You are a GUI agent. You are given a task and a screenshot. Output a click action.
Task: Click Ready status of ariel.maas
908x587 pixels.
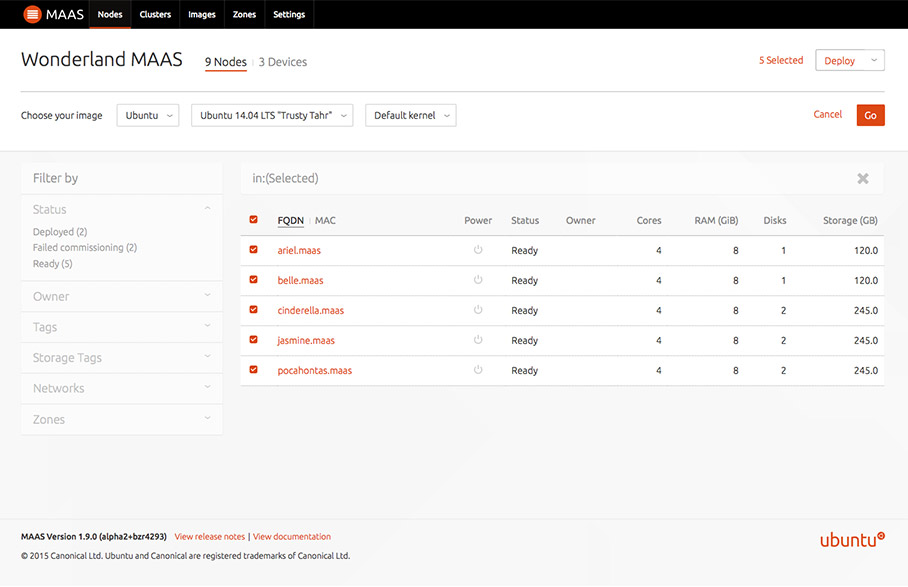point(525,251)
